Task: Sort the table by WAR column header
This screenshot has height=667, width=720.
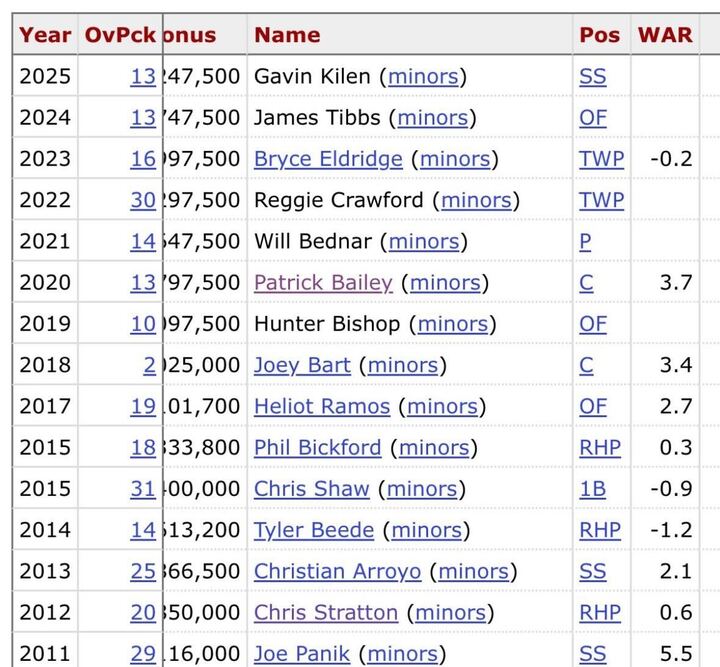Action: click(x=665, y=34)
